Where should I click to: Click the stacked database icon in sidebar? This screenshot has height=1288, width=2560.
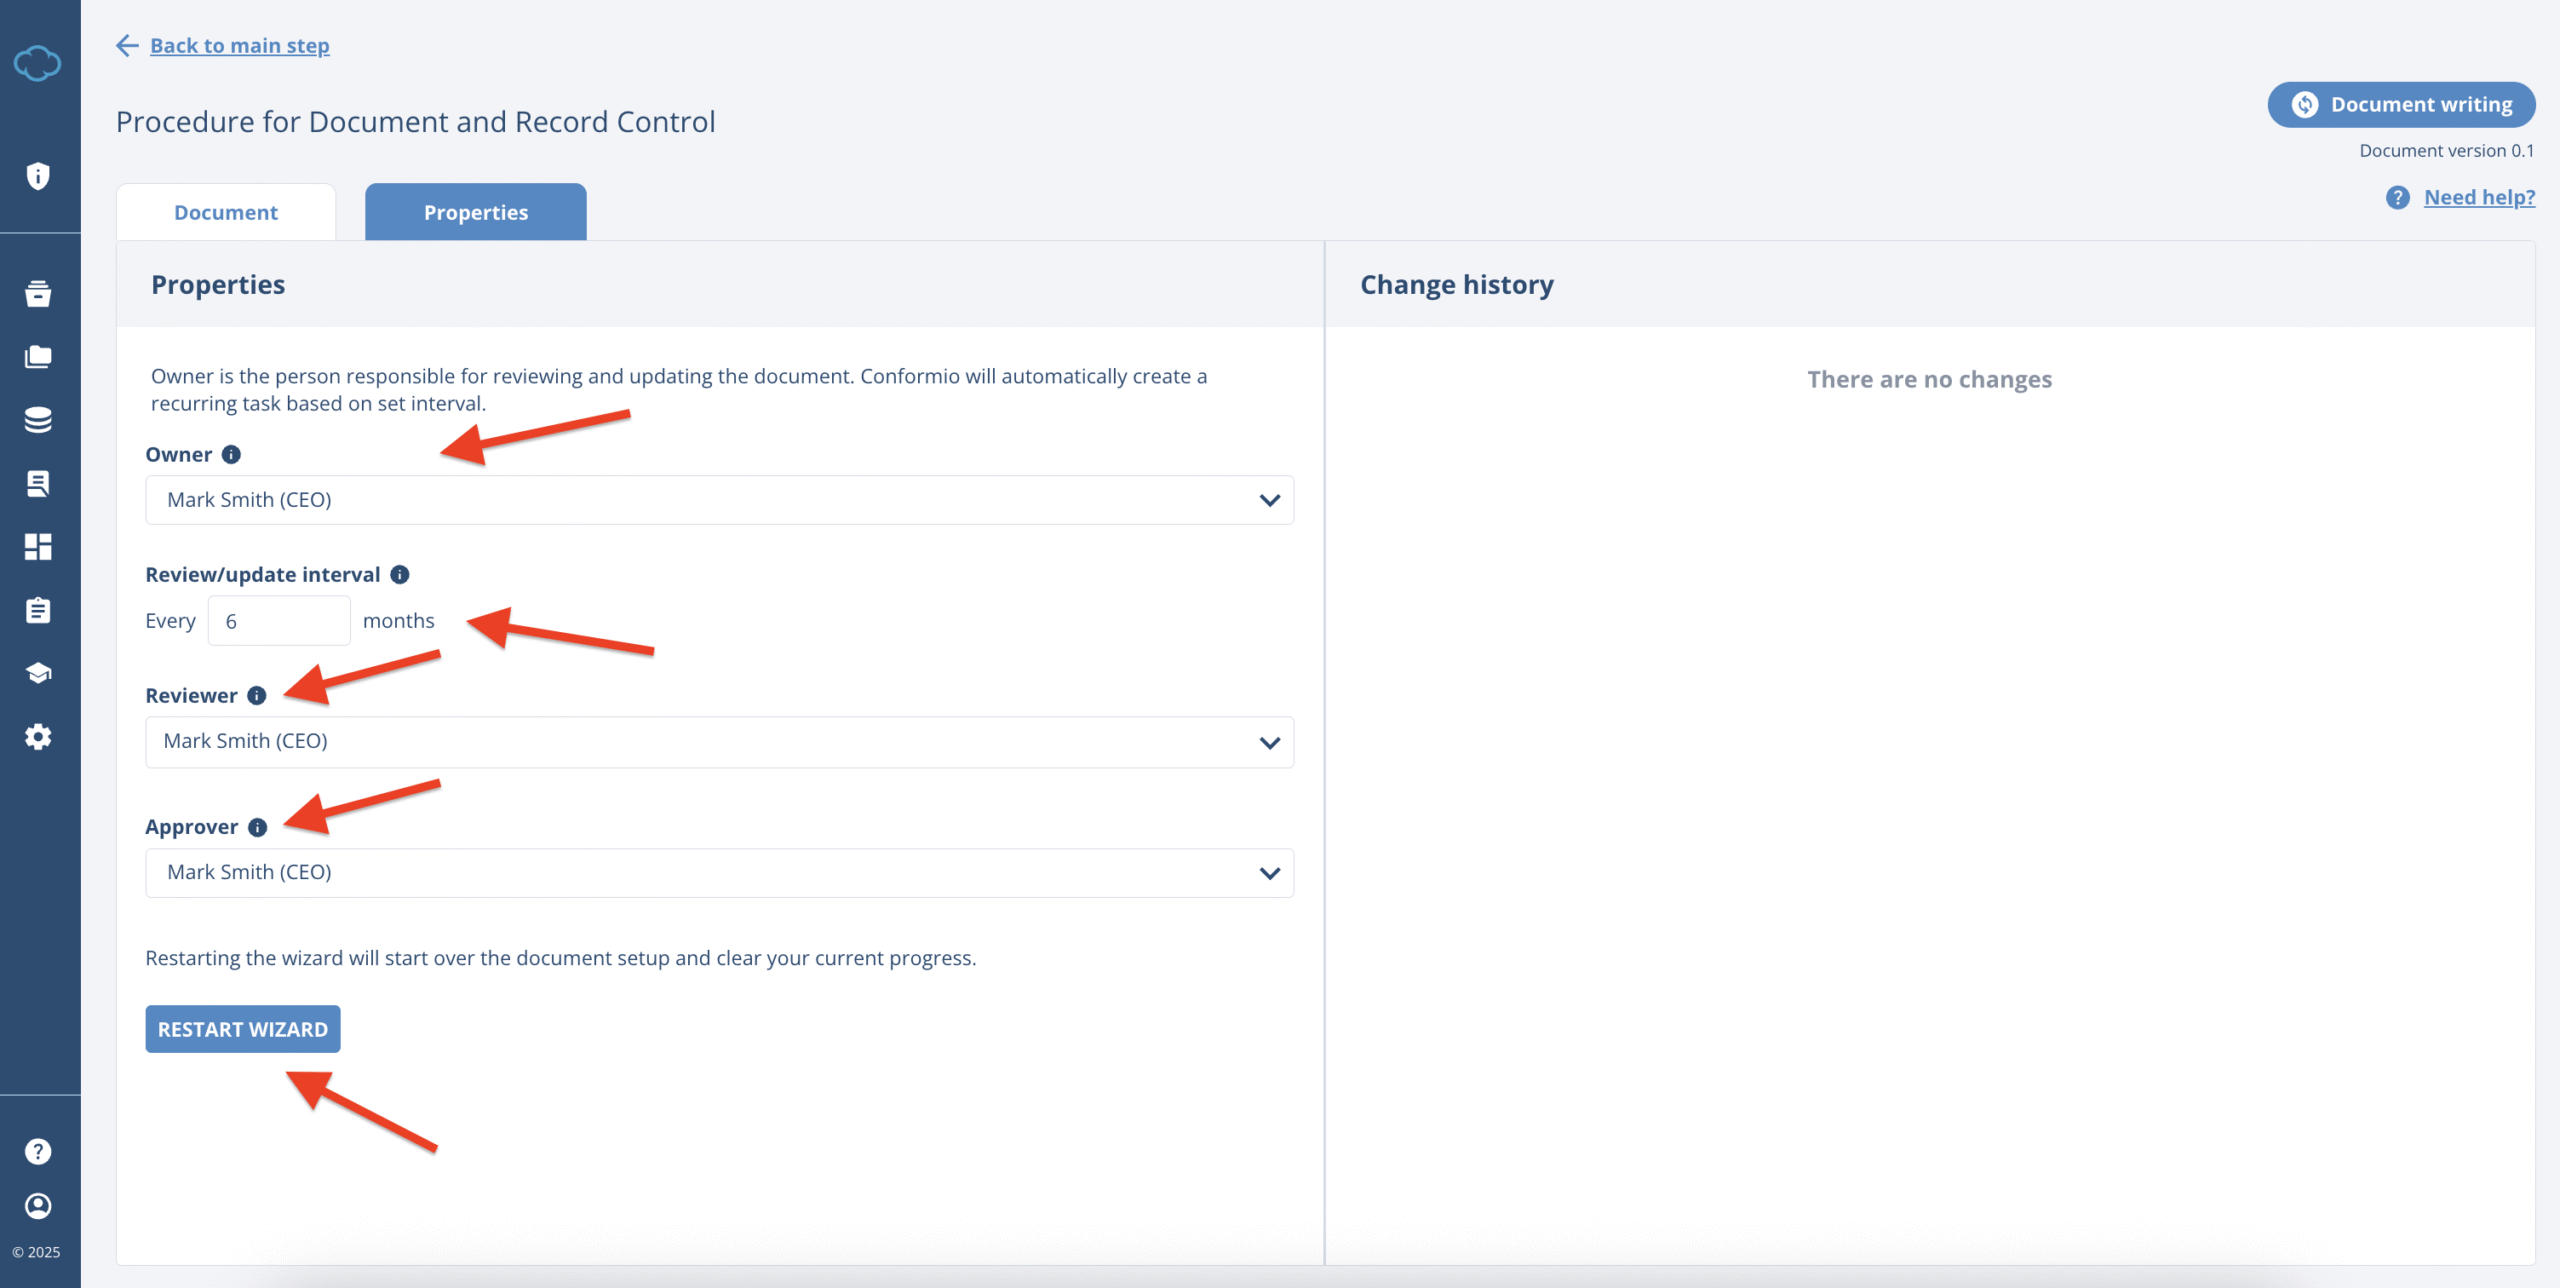(38, 420)
